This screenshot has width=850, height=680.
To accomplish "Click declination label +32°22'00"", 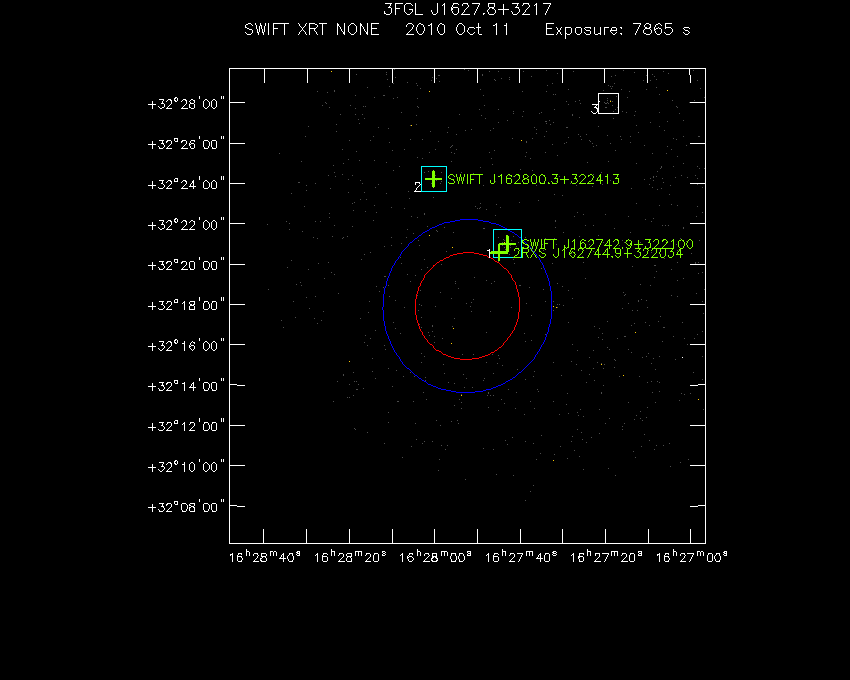I will pyautogui.click(x=186, y=225).
